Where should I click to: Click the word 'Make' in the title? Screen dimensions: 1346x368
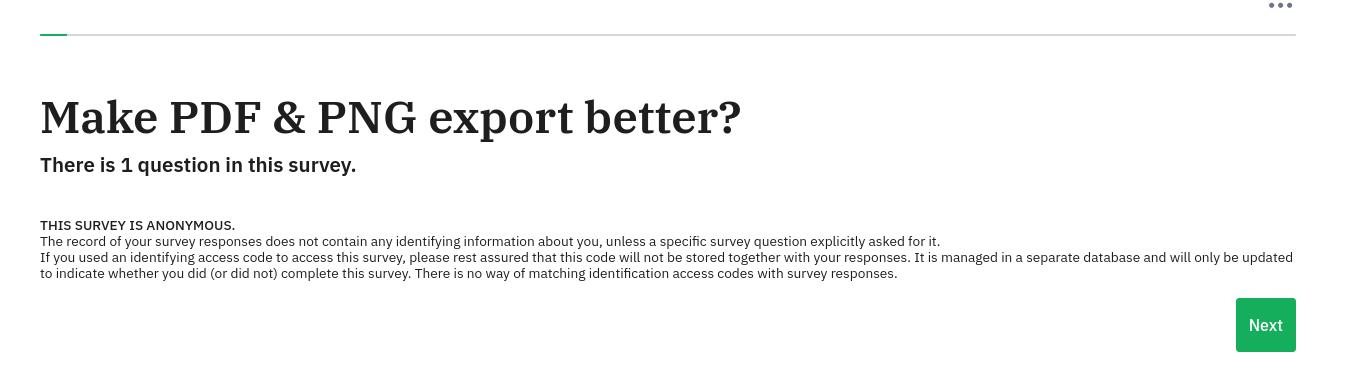[x=99, y=118]
